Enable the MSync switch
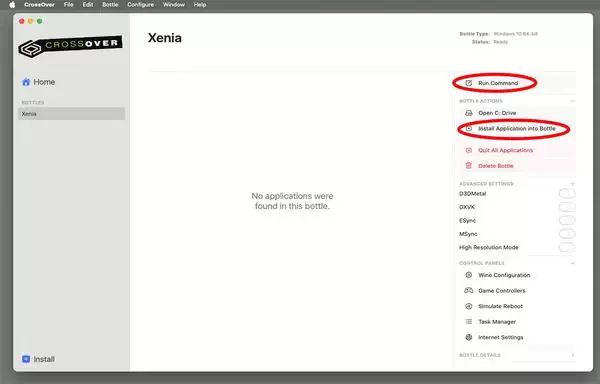The image size is (600, 384). [567, 234]
